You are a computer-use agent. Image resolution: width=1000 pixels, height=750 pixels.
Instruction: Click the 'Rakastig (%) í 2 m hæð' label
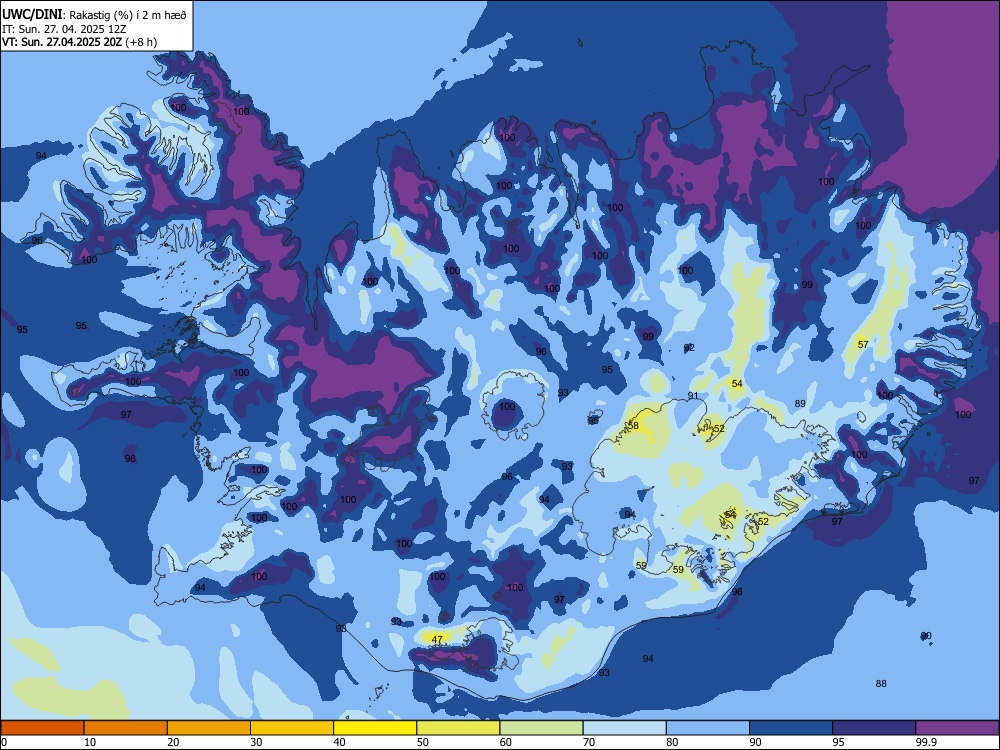[x=128, y=15]
